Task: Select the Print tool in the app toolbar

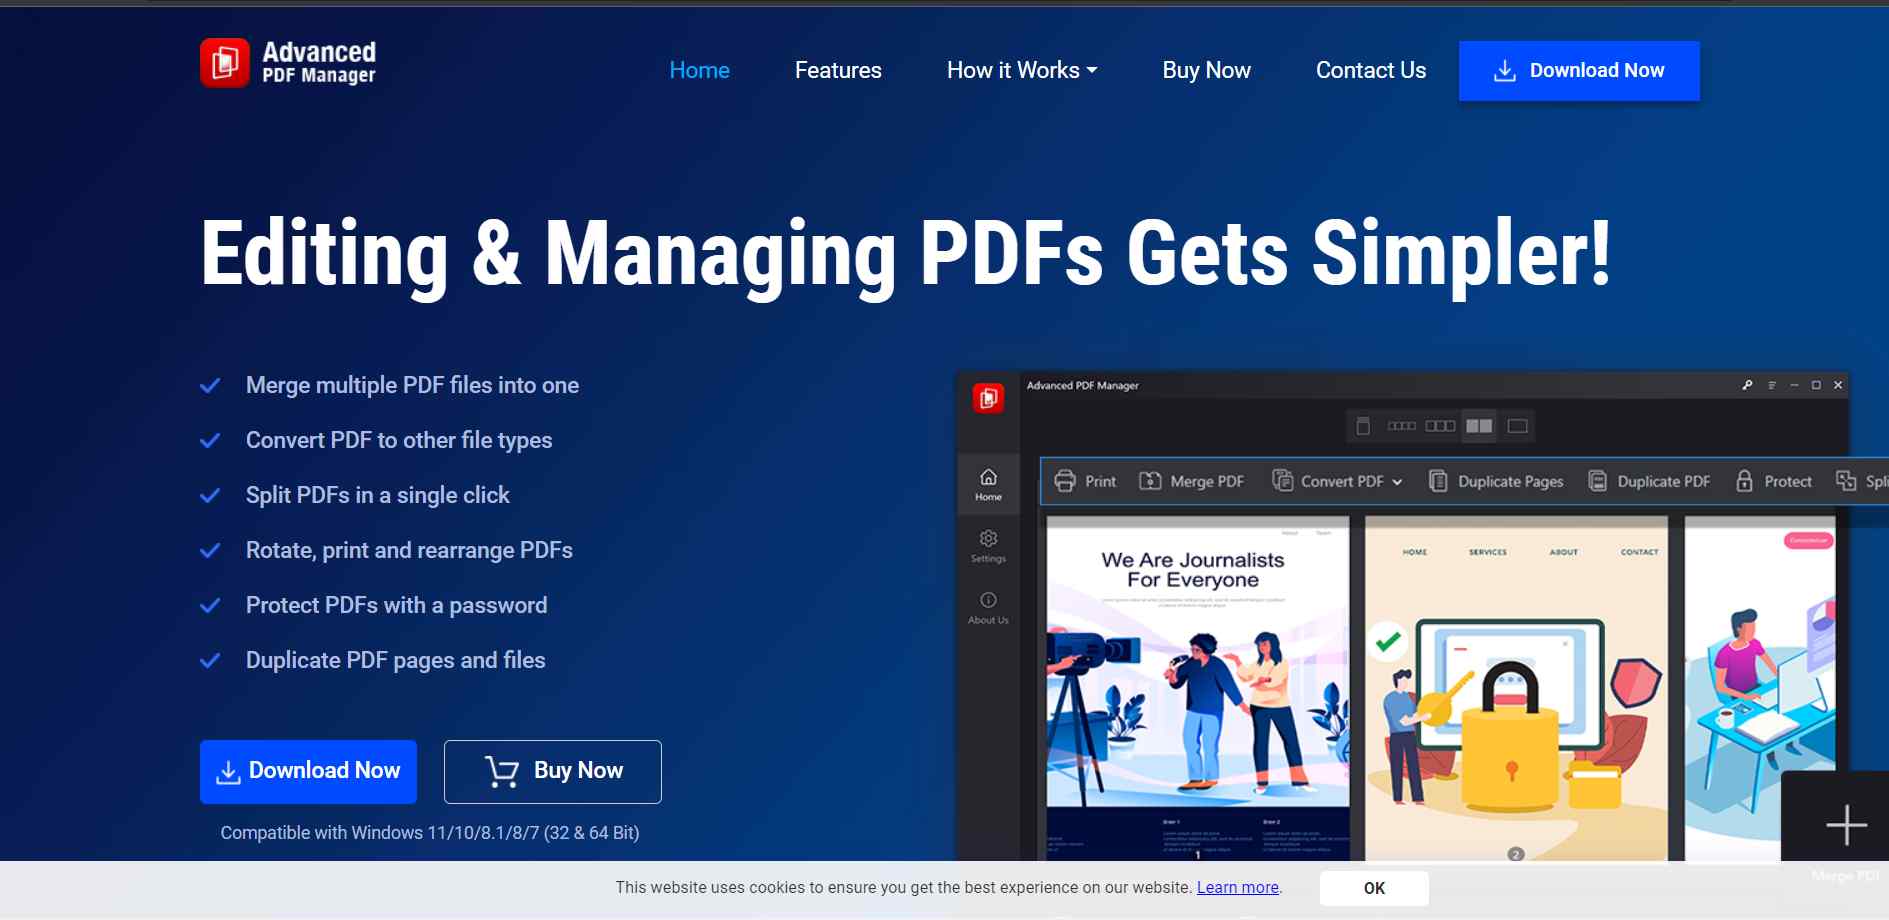Action: pos(1084,481)
